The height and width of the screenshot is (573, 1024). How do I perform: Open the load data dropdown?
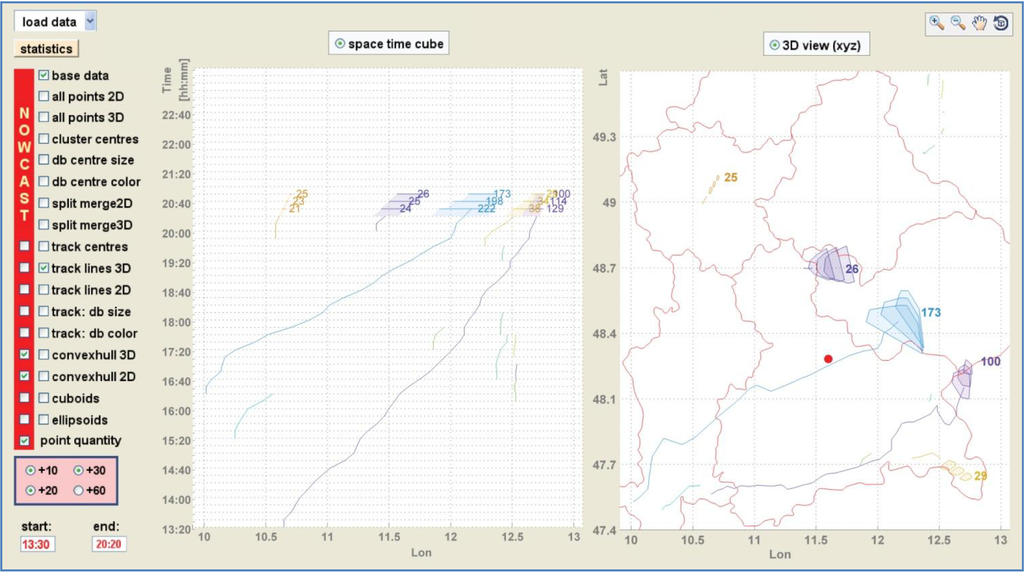56,22
